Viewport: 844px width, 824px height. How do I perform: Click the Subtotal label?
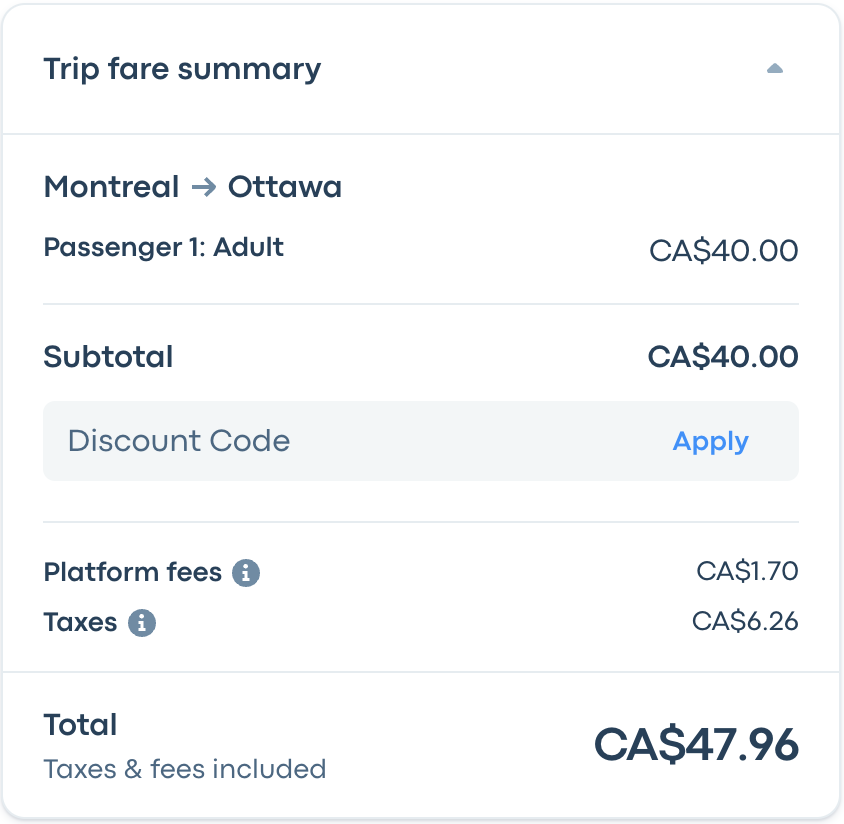108,357
